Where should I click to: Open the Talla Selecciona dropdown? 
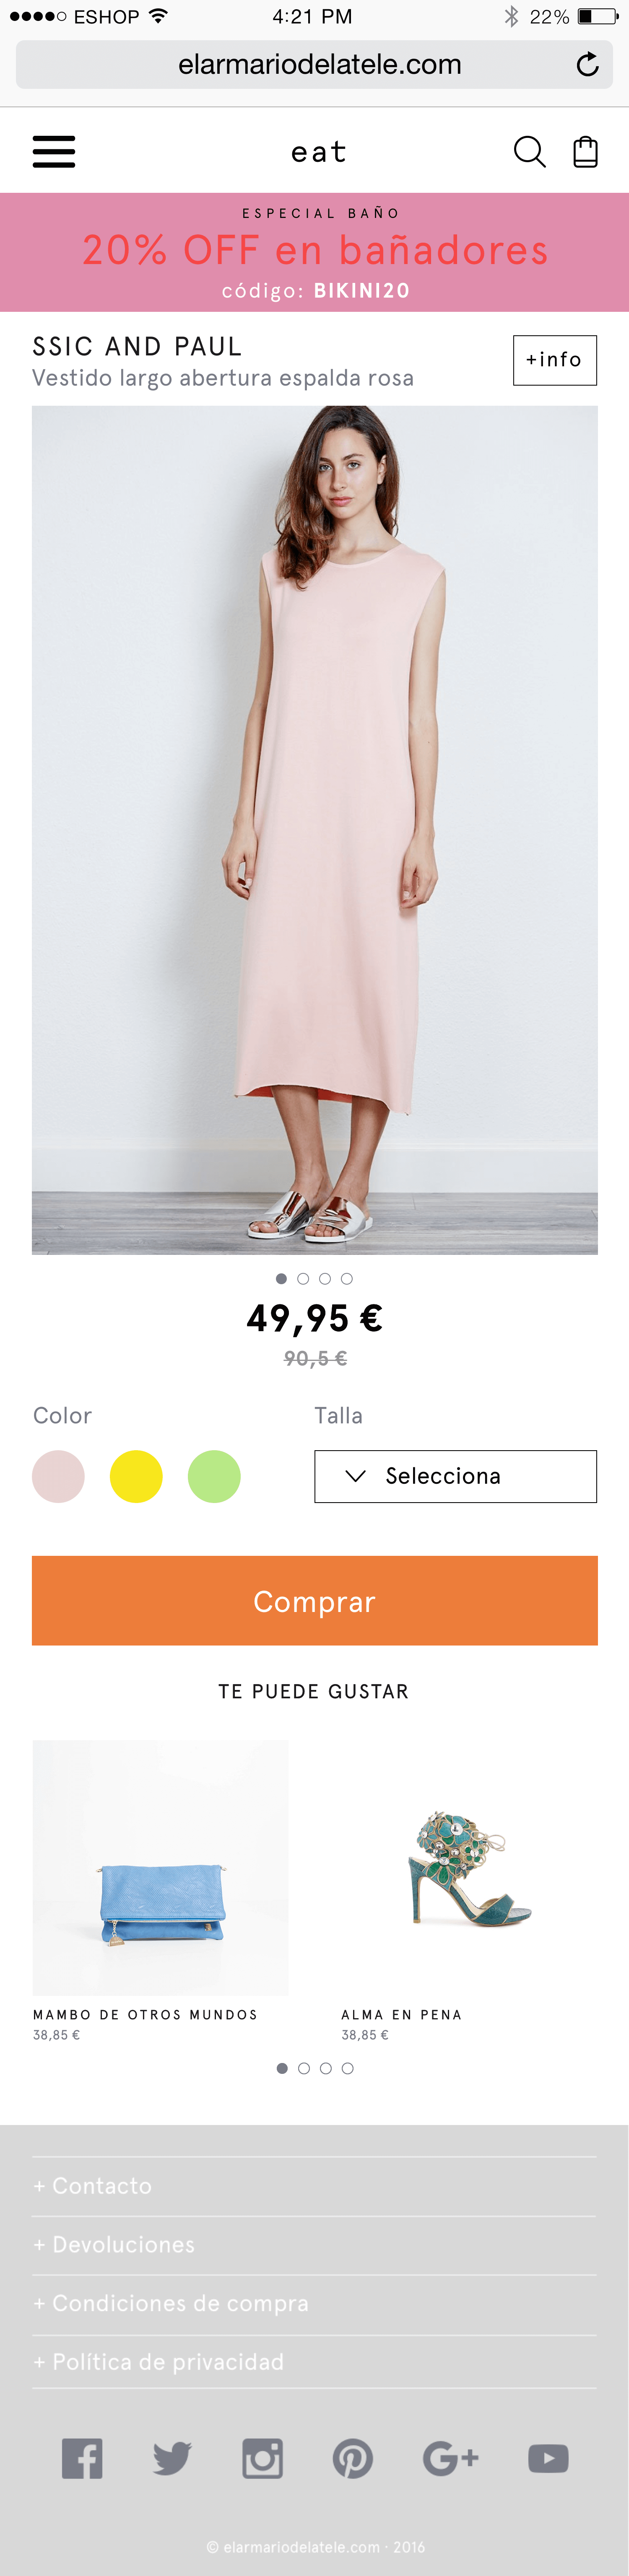[455, 1476]
